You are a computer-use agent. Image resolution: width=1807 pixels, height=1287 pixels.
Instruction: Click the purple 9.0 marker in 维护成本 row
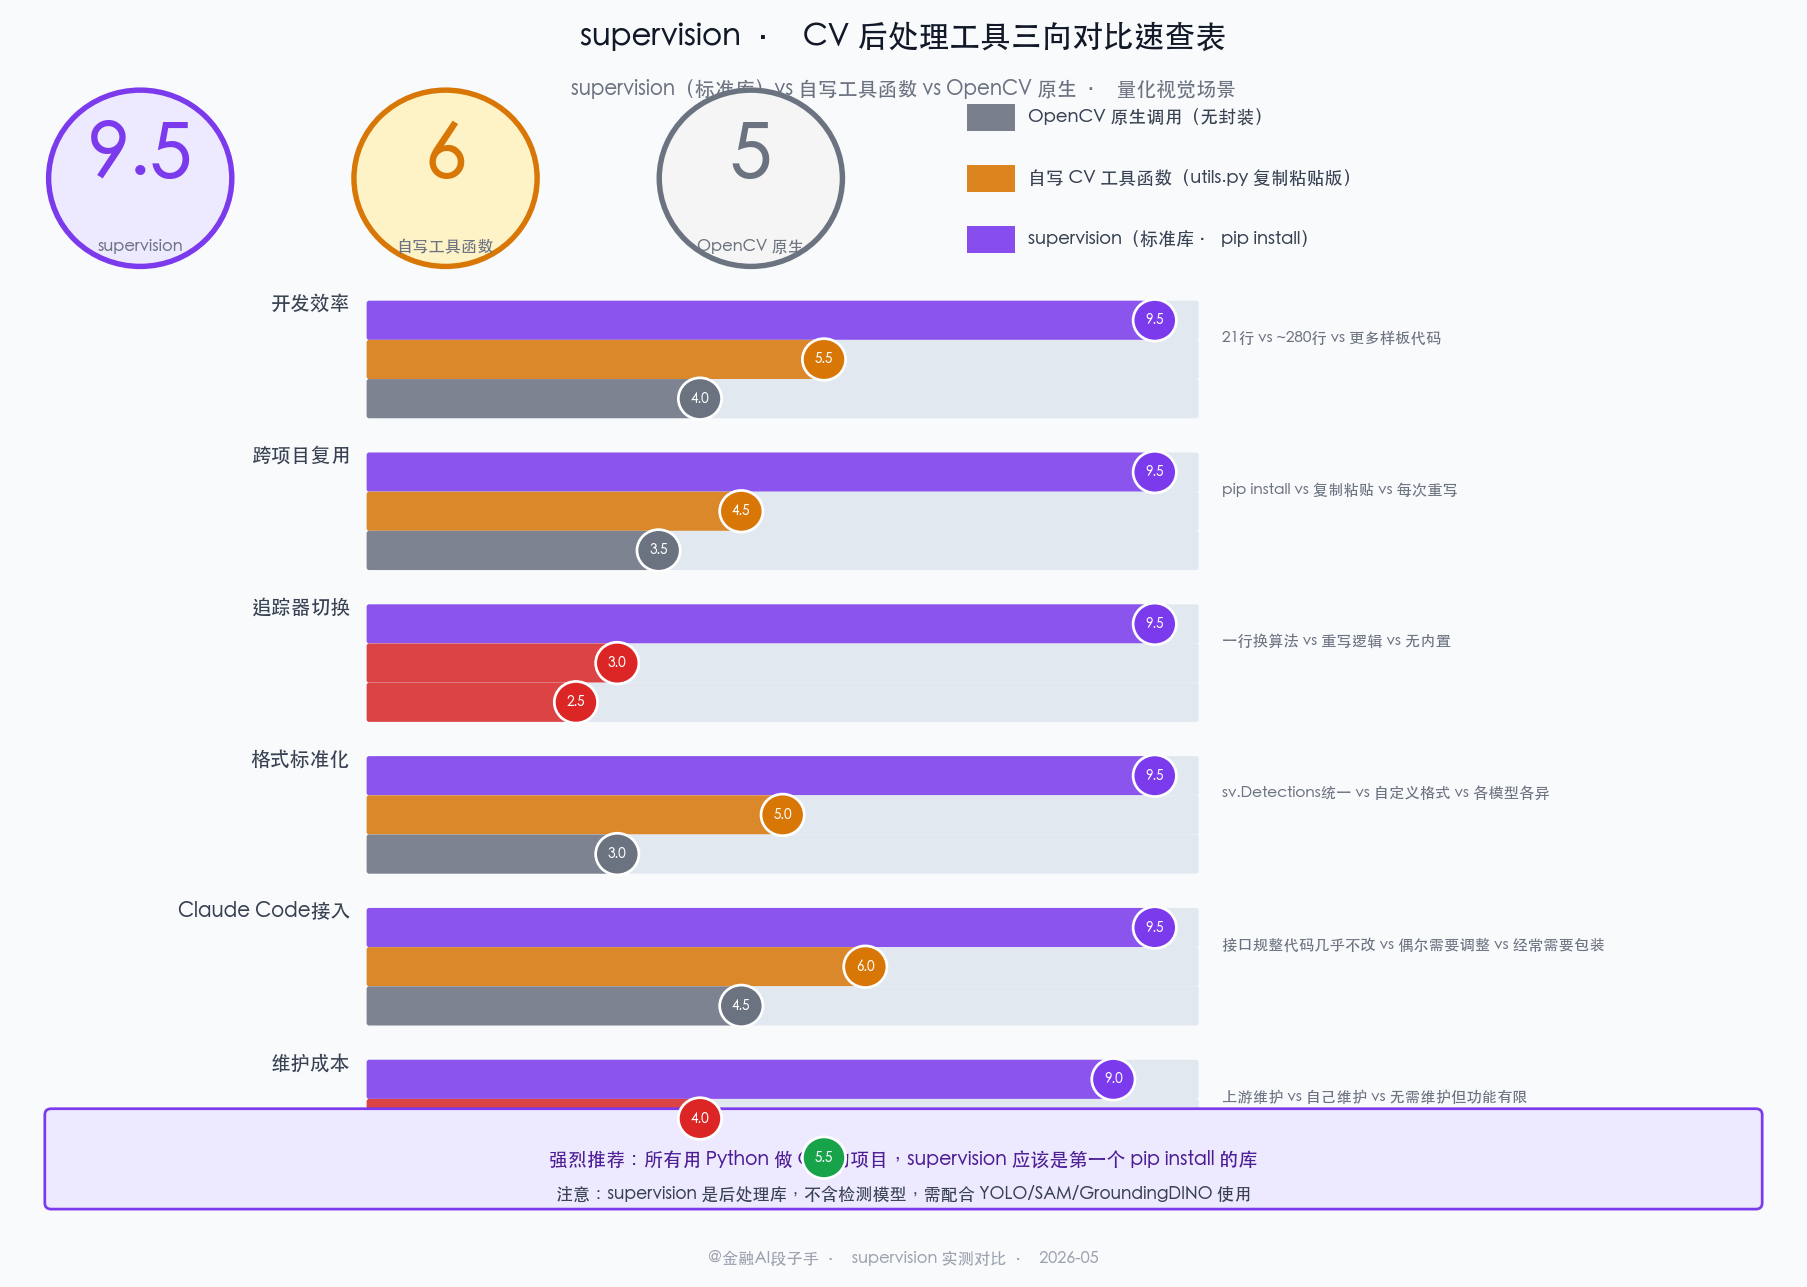click(x=1113, y=1079)
